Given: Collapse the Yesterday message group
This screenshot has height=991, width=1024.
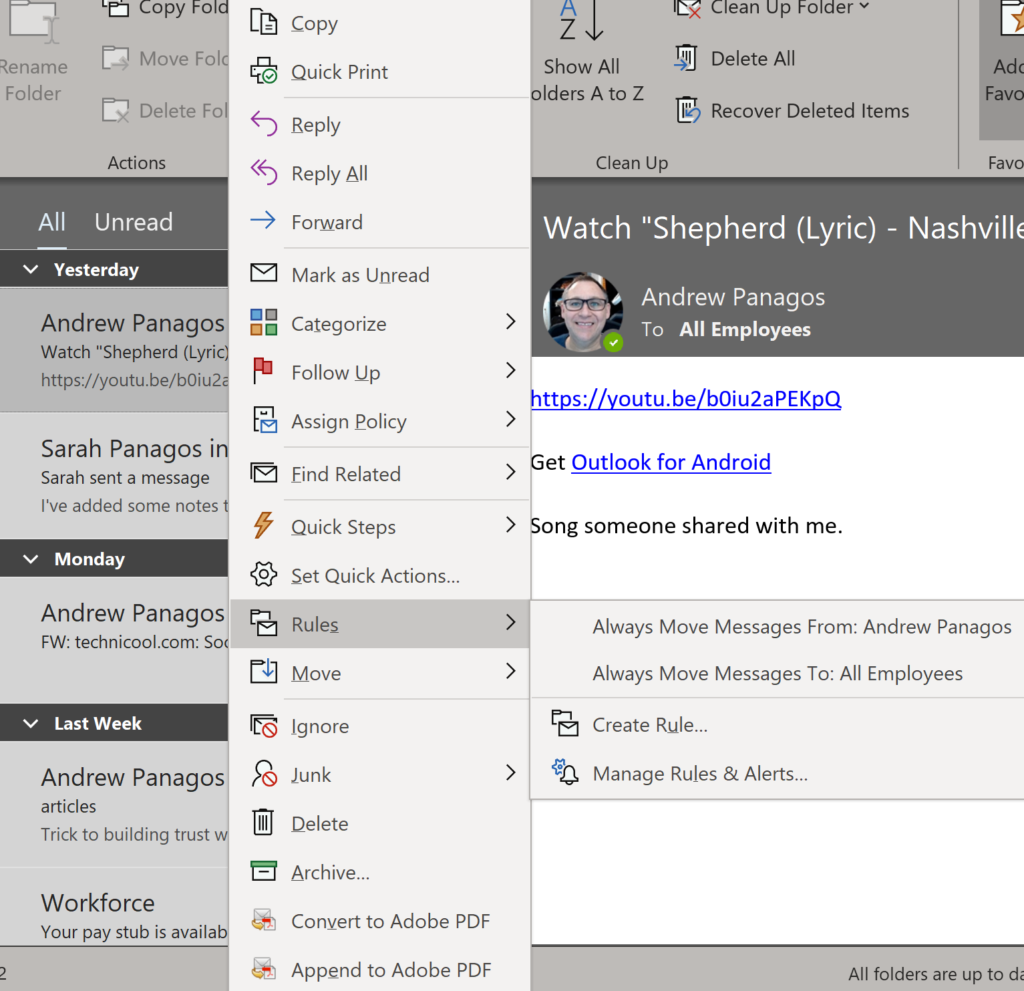Looking at the screenshot, I should coord(31,270).
